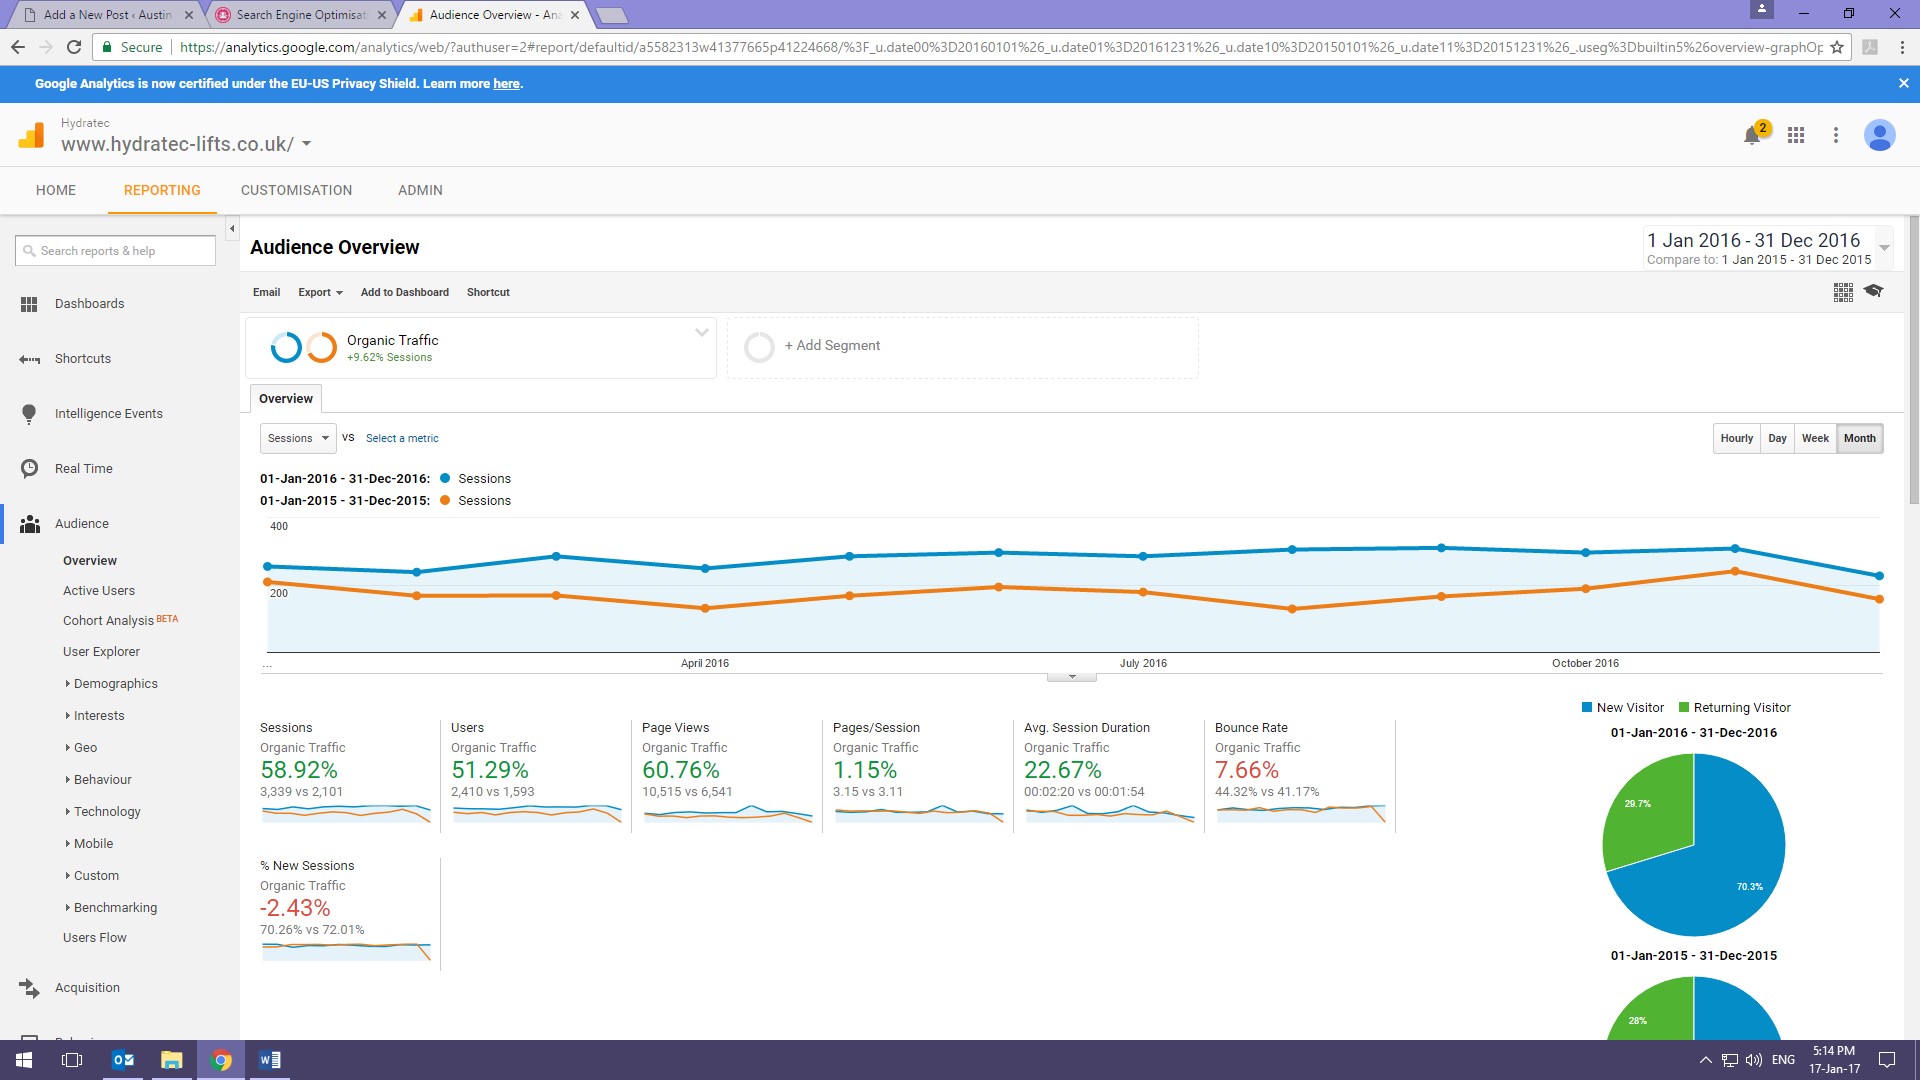Click the 'here' link in the banner
This screenshot has height=1080, width=1920.
tap(506, 84)
